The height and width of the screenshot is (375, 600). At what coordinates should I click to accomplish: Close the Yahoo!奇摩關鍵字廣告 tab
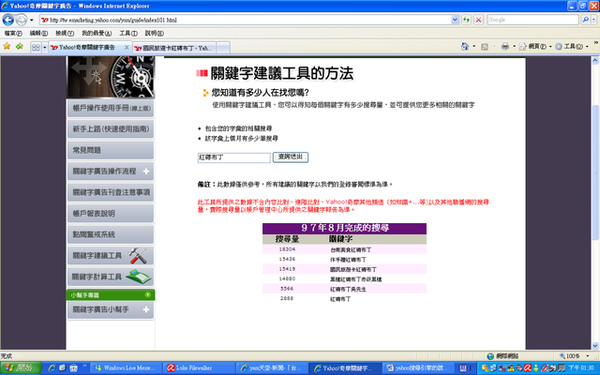pyautogui.click(x=127, y=47)
